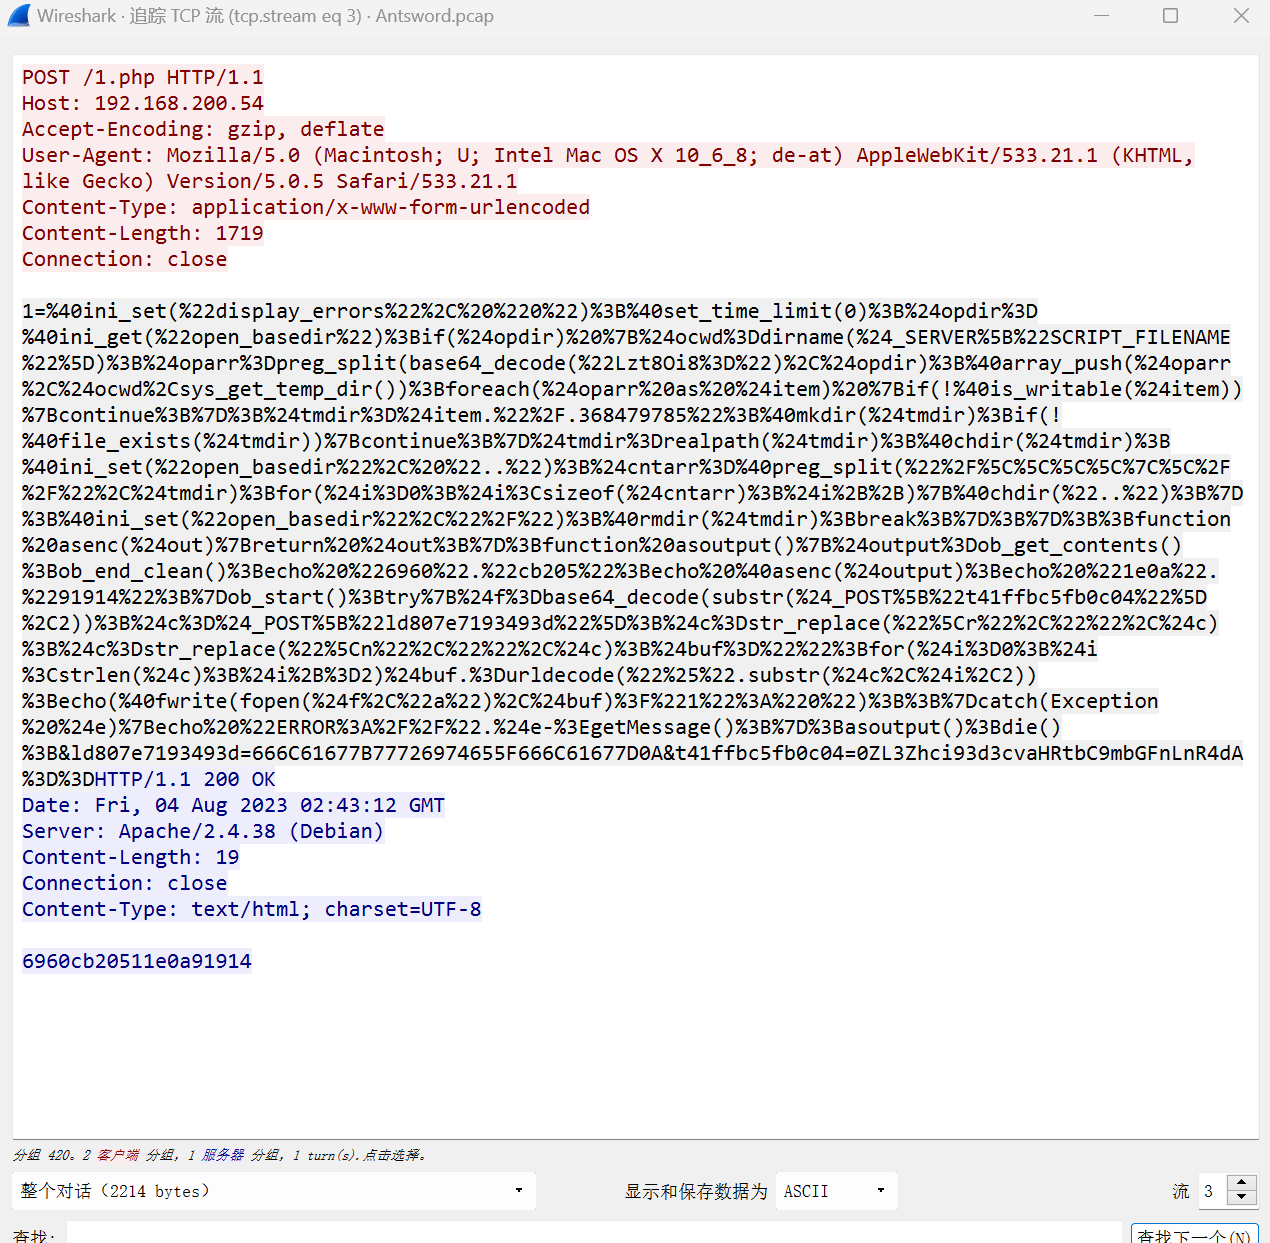This screenshot has height=1243, width=1270.
Task: Click the 'Server: Apache/2.4.38 (Debian)' line
Action: coord(203,831)
